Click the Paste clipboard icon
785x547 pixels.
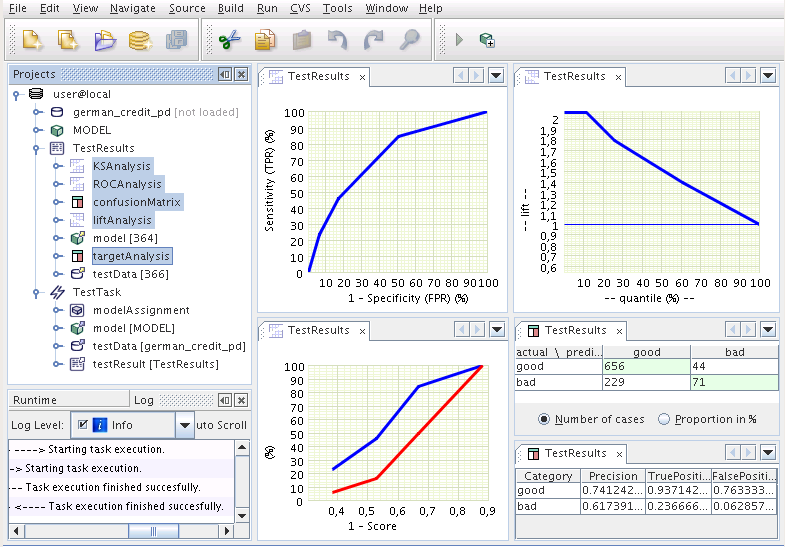click(x=302, y=40)
